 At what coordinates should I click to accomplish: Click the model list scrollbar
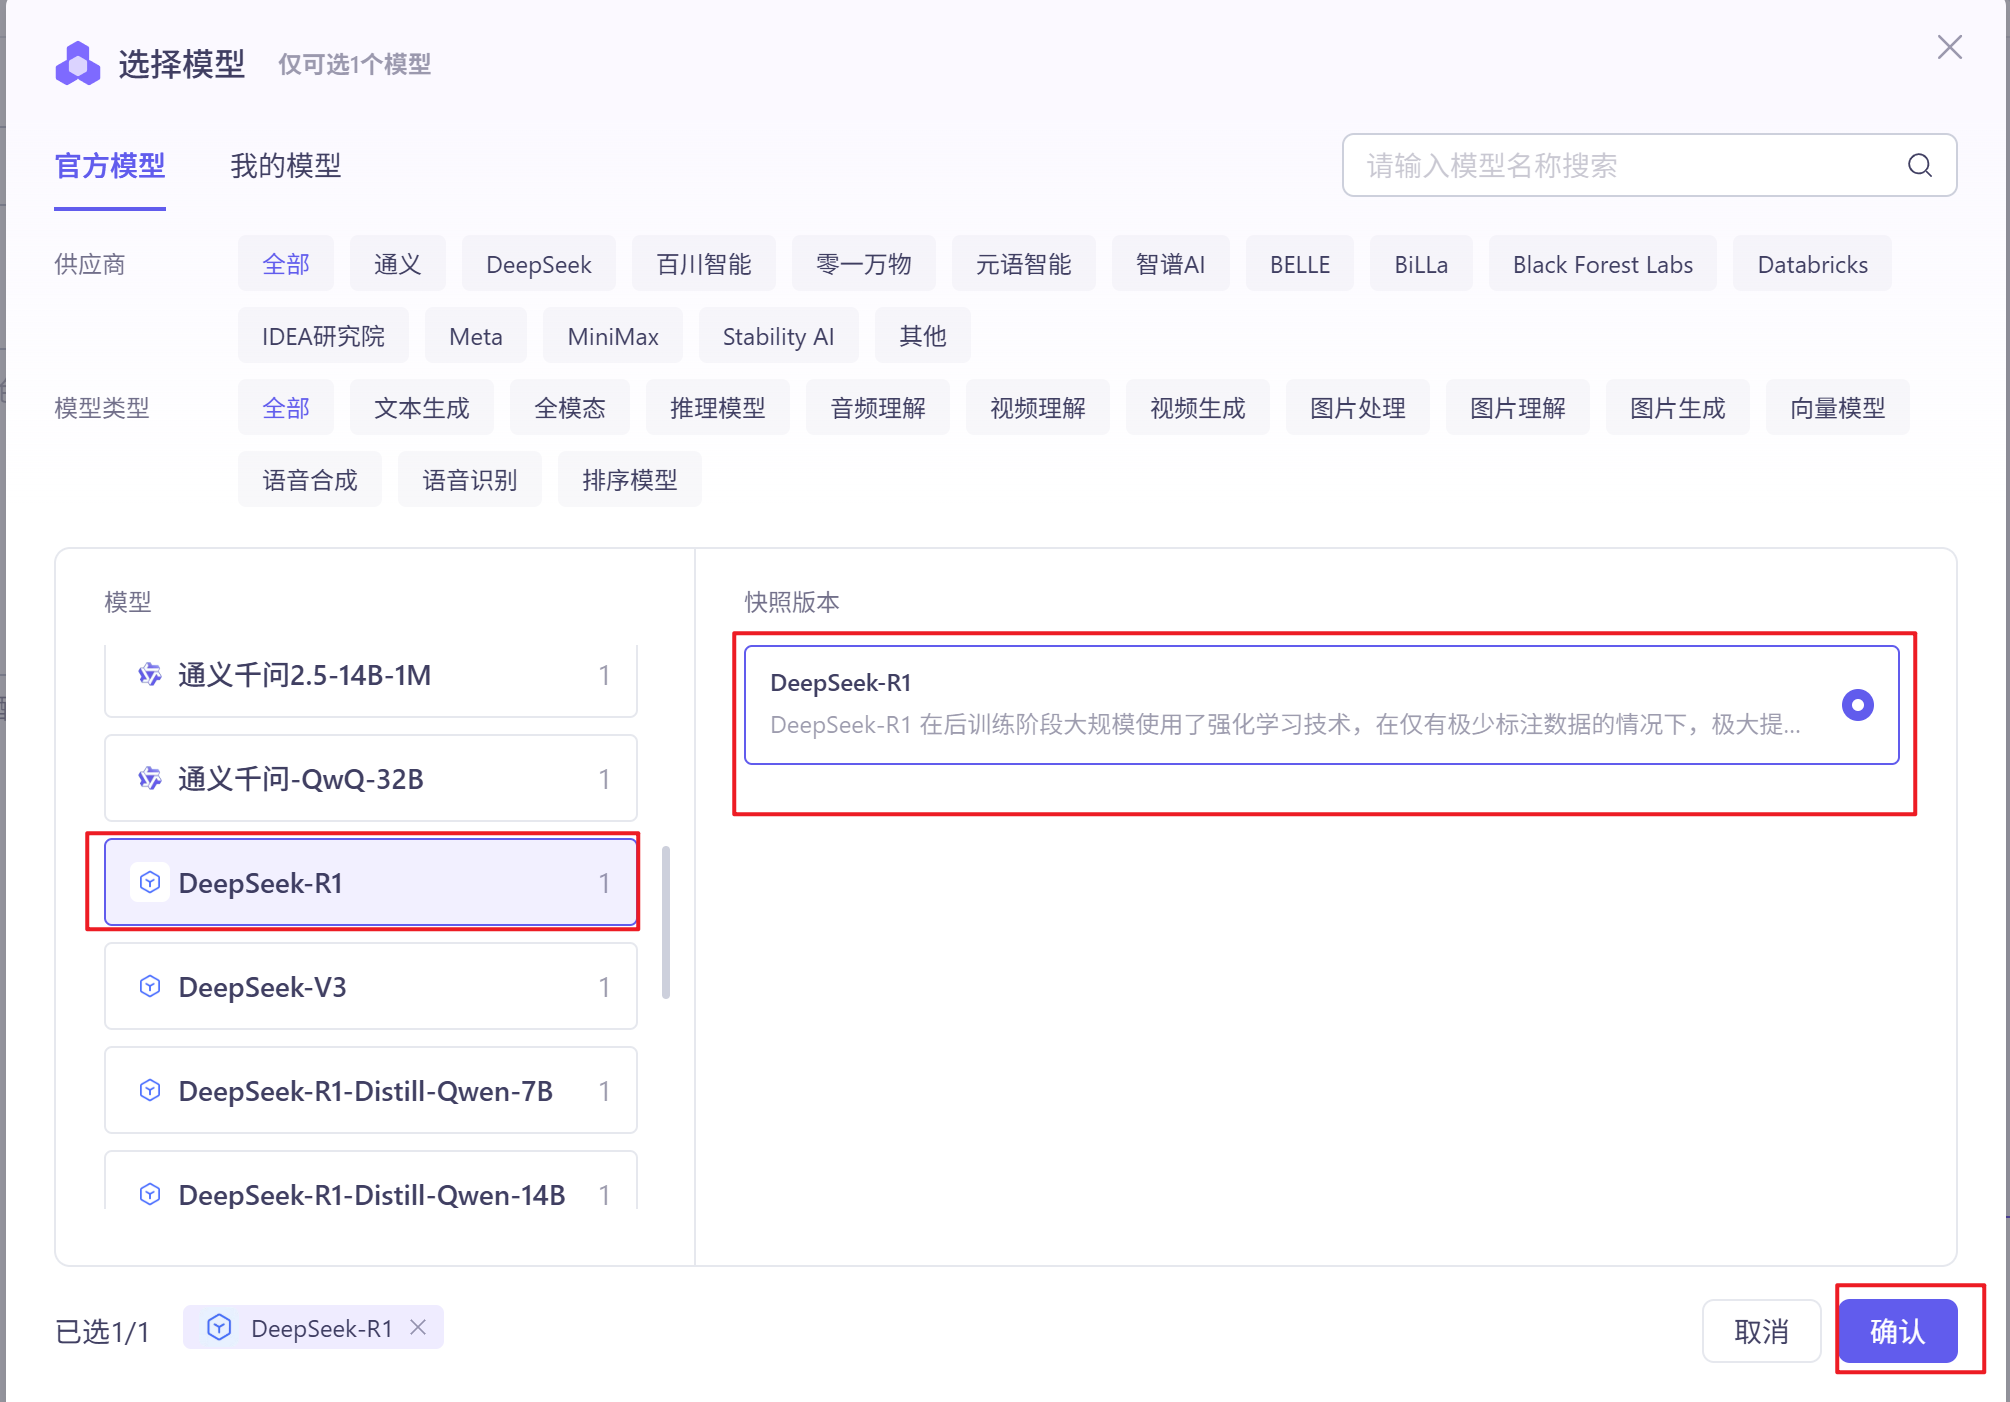(x=666, y=922)
